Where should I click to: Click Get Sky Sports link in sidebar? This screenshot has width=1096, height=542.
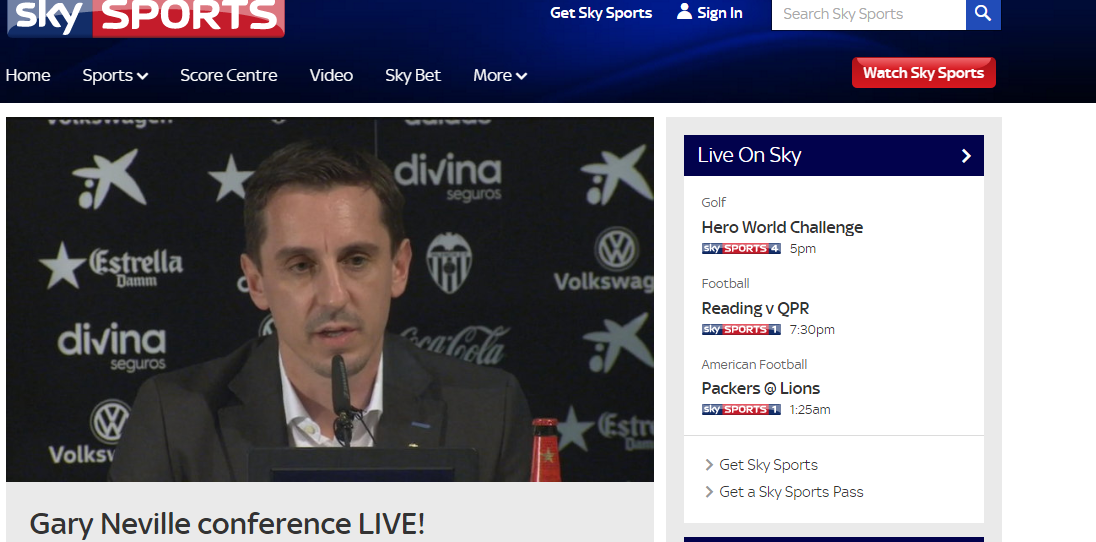(768, 464)
